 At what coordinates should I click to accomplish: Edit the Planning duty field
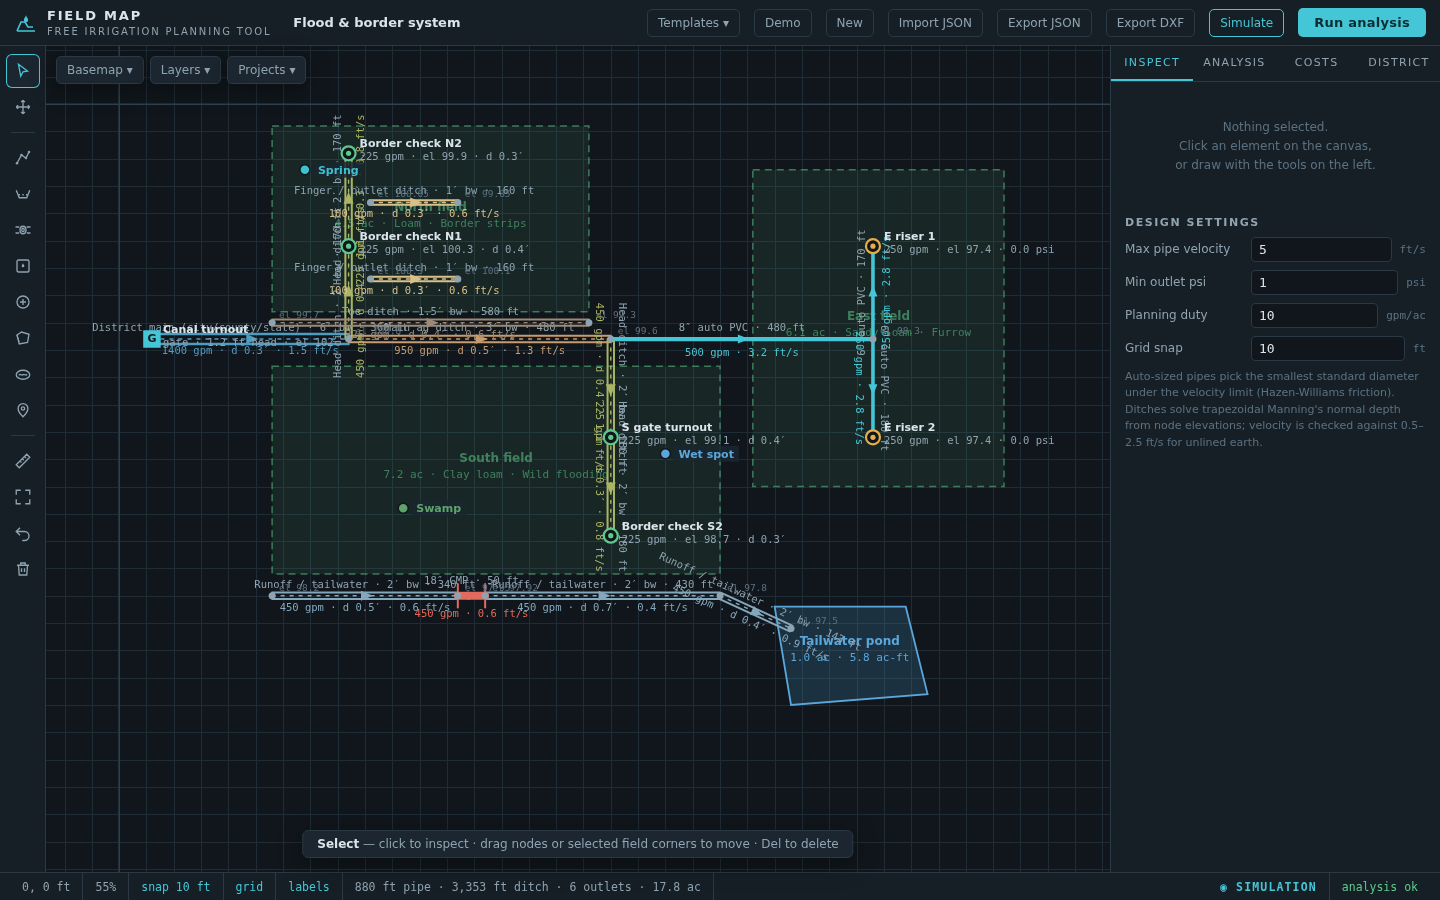[x=1314, y=316]
